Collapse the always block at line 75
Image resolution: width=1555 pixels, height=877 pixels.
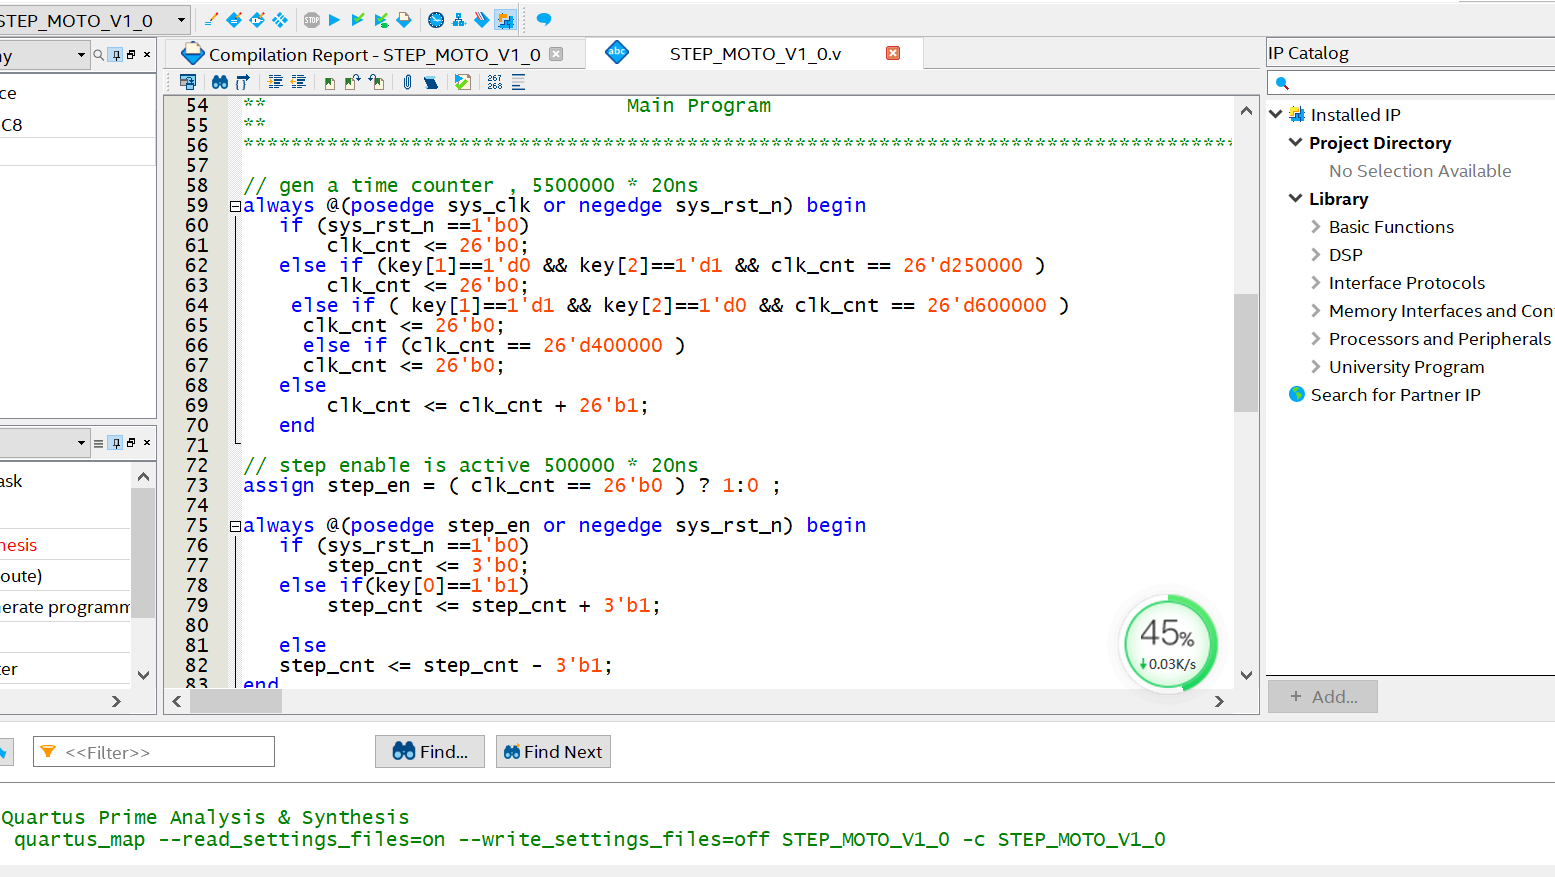235,526
